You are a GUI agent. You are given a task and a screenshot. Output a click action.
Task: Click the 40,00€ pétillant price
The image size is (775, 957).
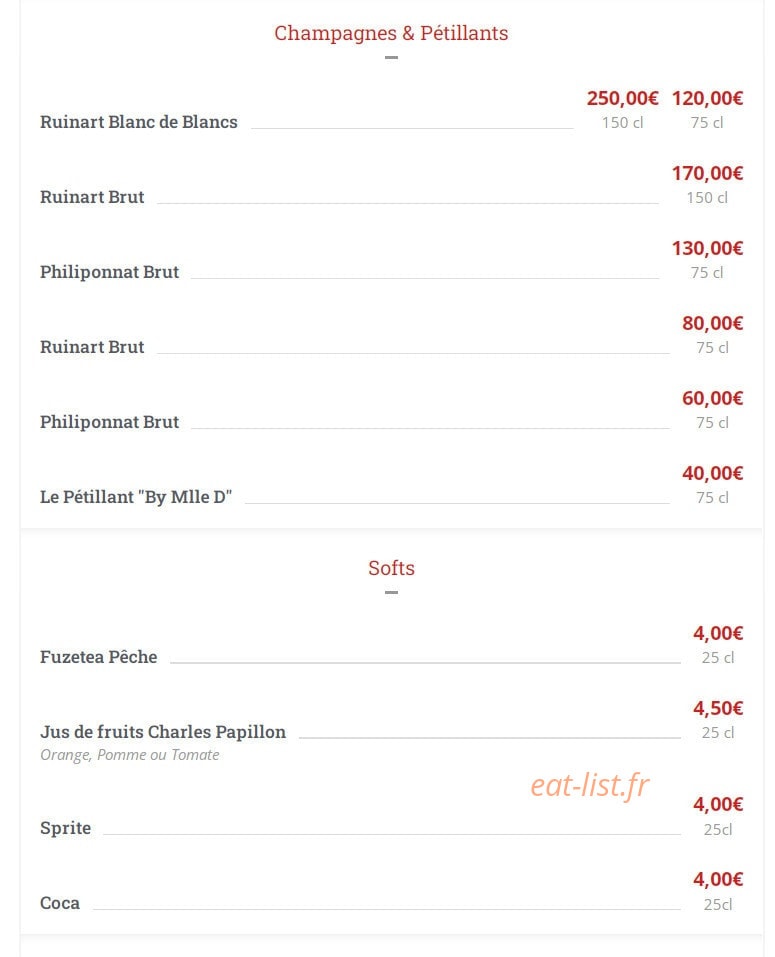tap(712, 474)
